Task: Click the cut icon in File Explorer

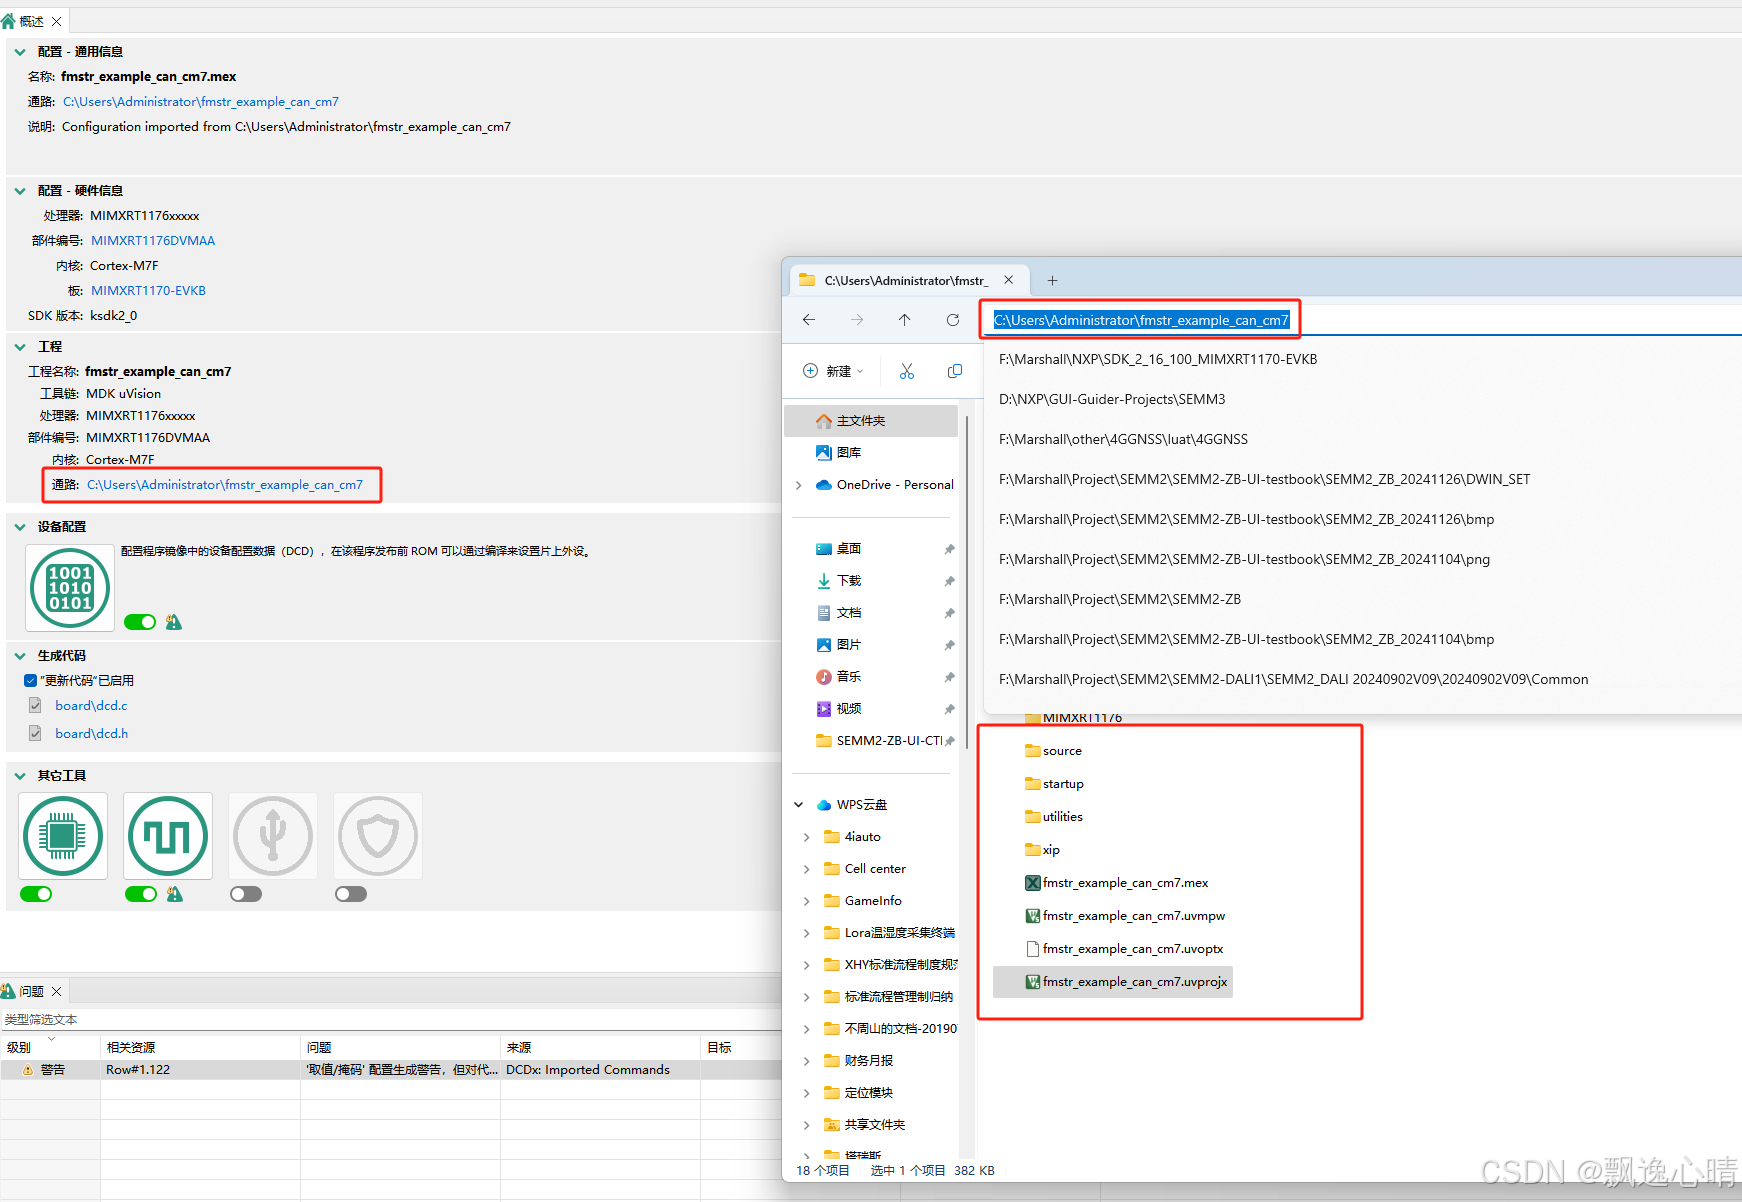Action: pyautogui.click(x=906, y=371)
